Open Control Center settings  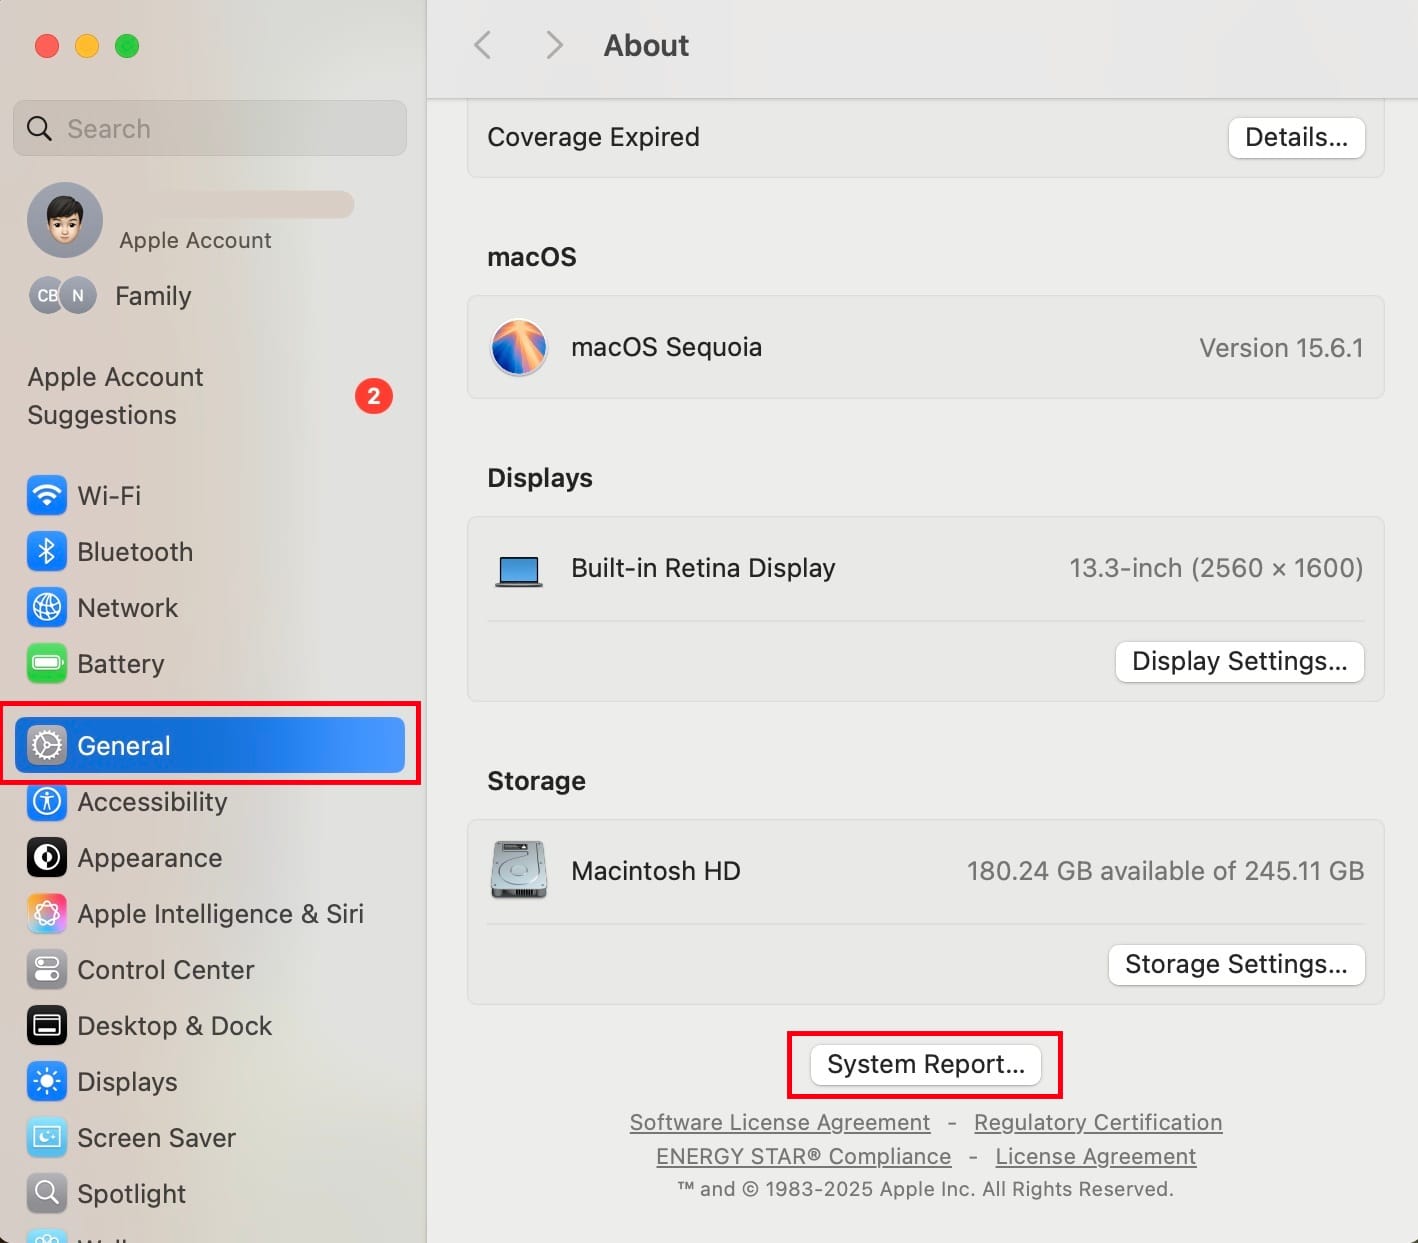coord(165,970)
